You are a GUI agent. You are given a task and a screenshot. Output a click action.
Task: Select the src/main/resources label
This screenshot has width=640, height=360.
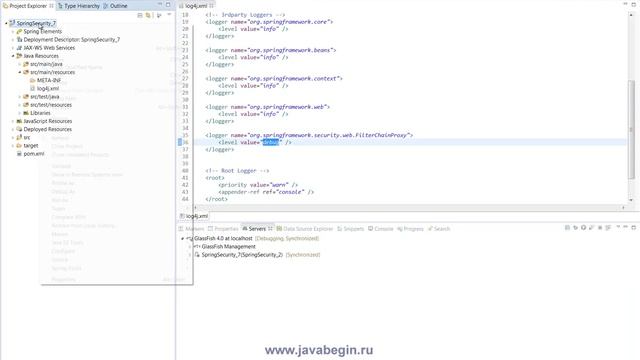(53, 72)
